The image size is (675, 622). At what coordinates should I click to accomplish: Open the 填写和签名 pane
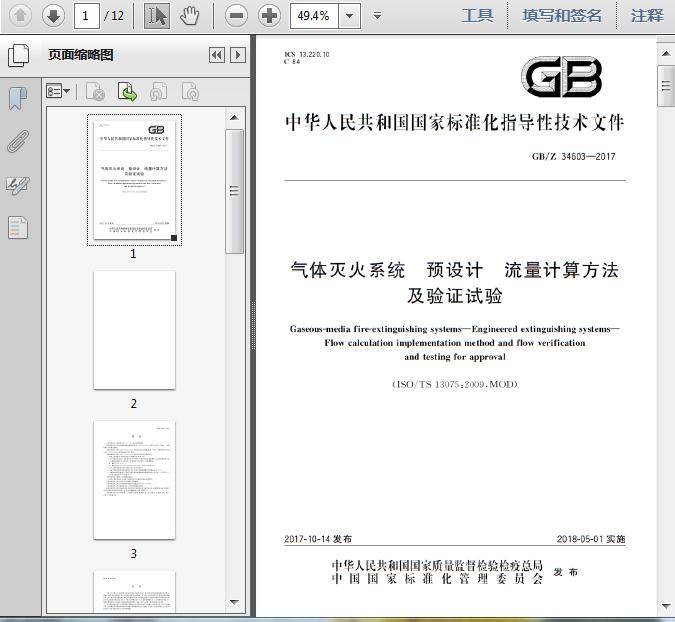[562, 16]
